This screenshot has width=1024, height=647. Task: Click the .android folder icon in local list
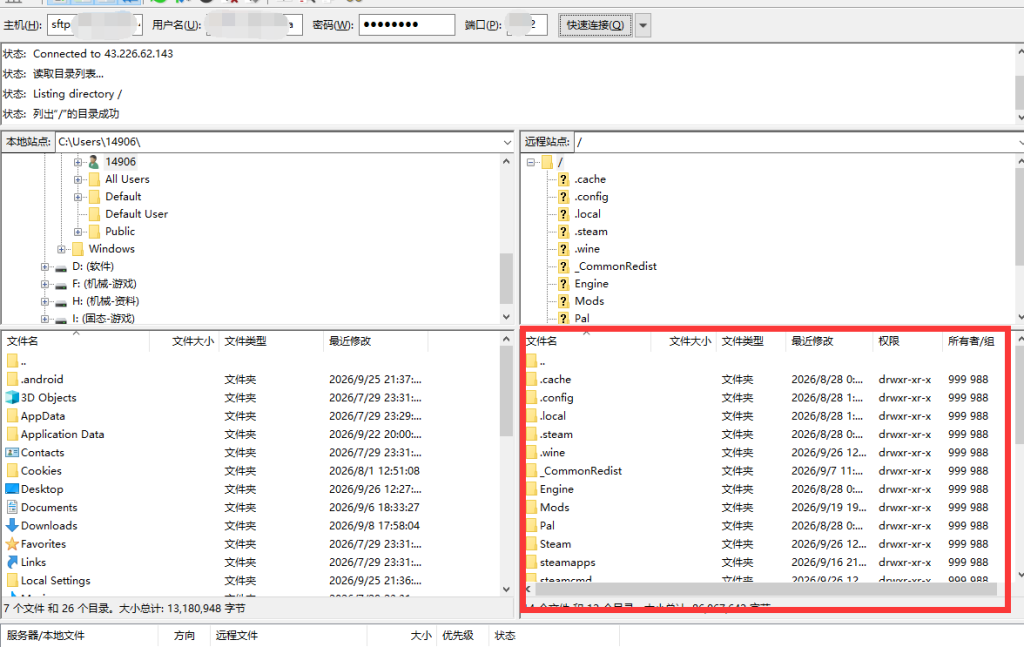pyautogui.click(x=12, y=379)
